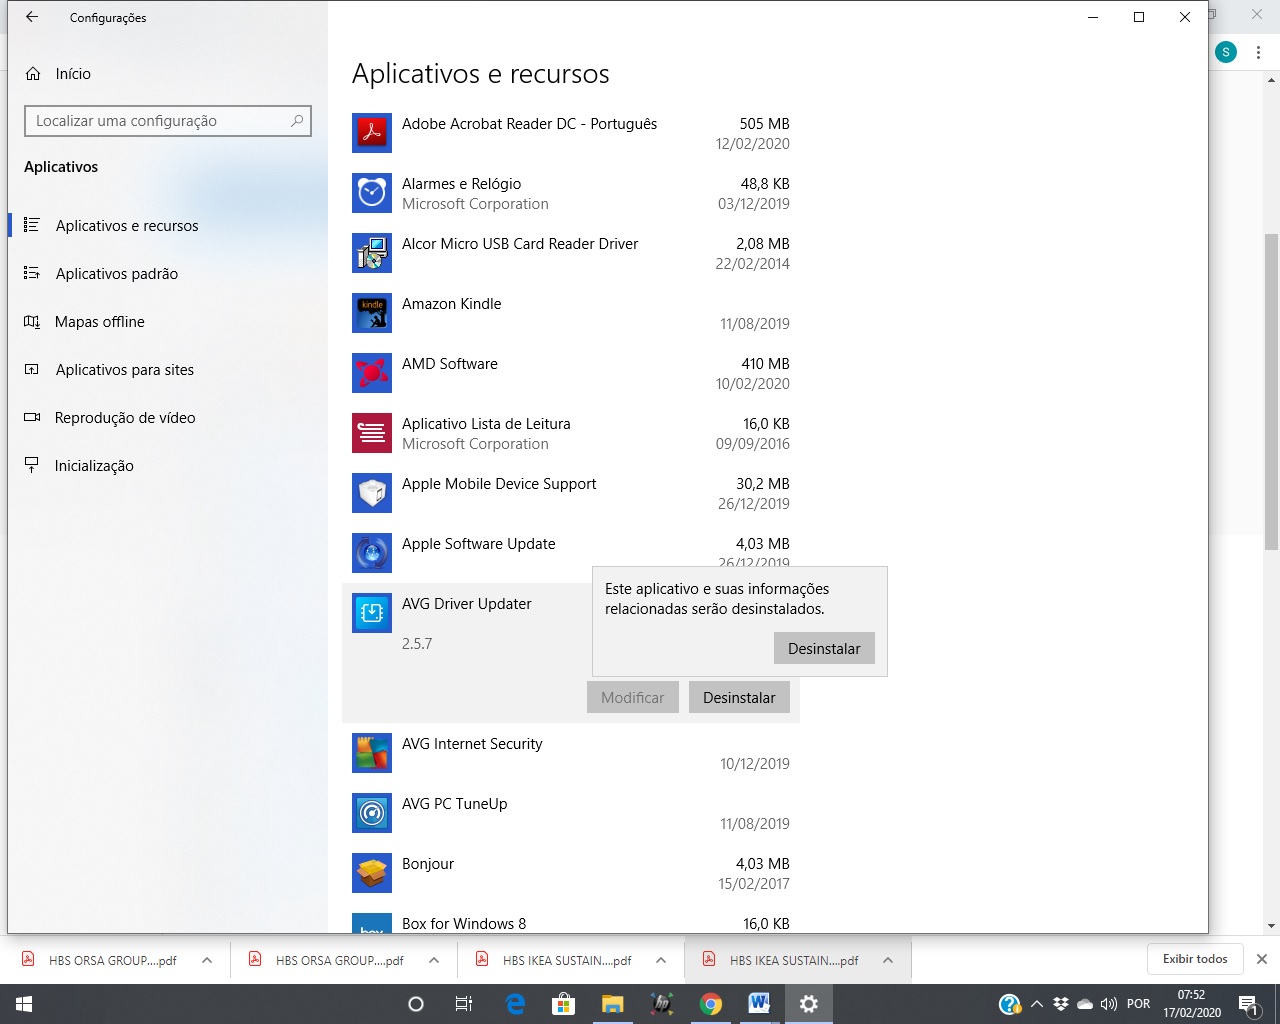Screen dimensions: 1280x1024
Task: Click the Amazon Kindle app icon
Action: click(x=372, y=313)
